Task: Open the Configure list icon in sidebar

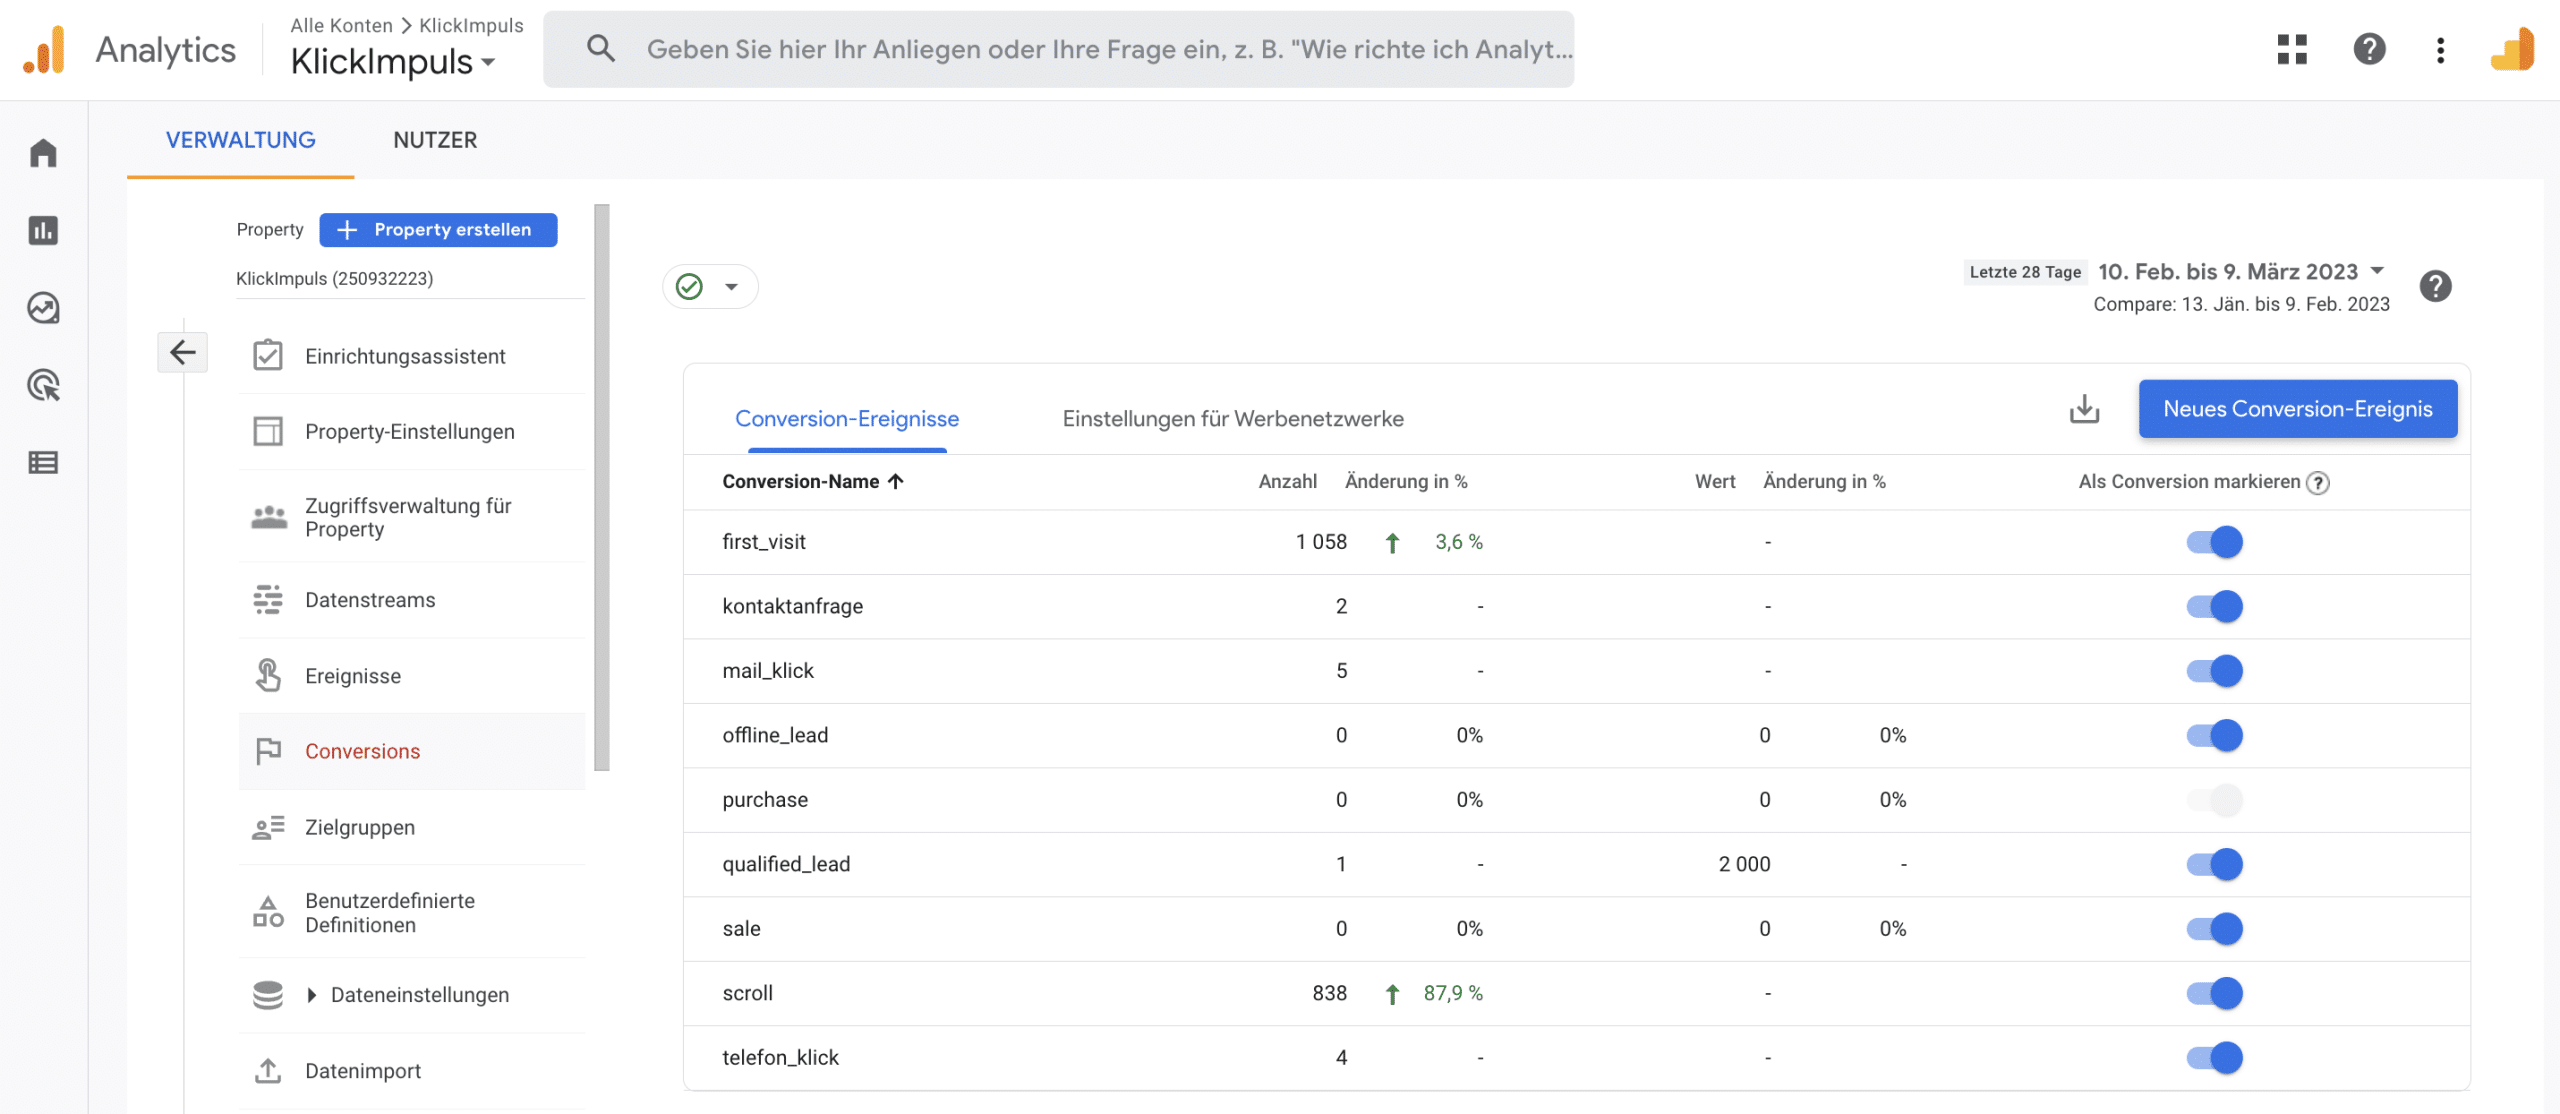Action: point(43,463)
